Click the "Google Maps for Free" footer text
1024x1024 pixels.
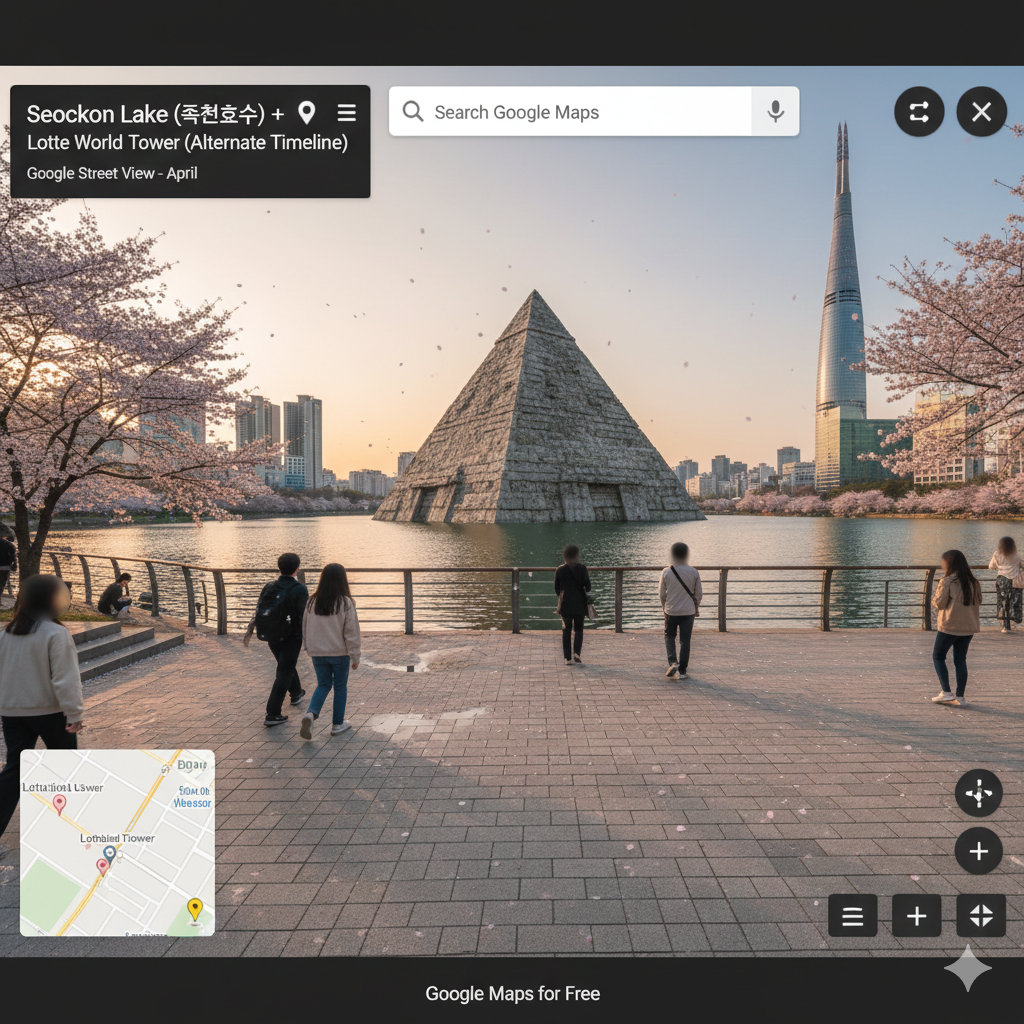[512, 993]
